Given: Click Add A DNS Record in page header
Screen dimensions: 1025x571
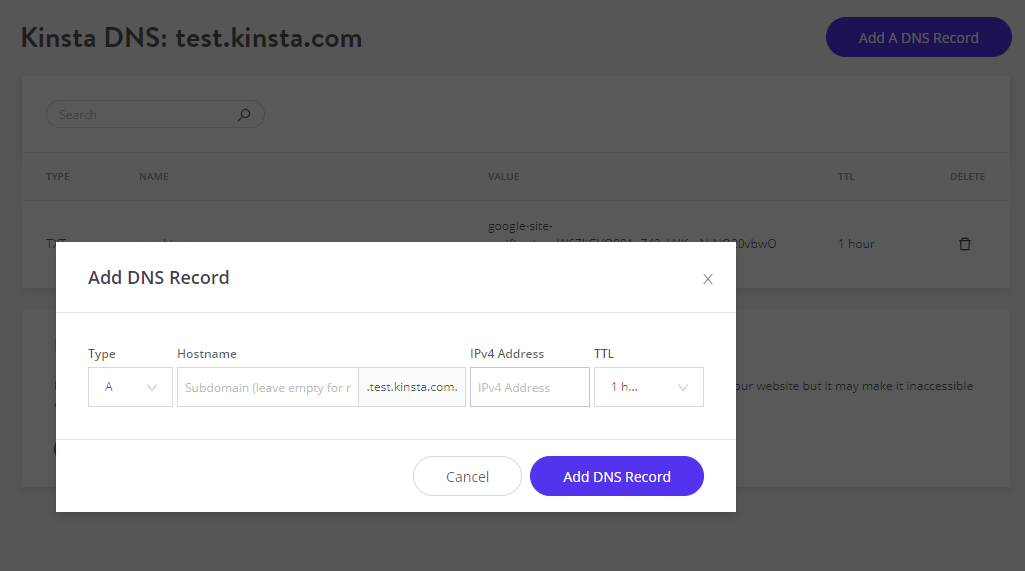Looking at the screenshot, I should tap(918, 37).
